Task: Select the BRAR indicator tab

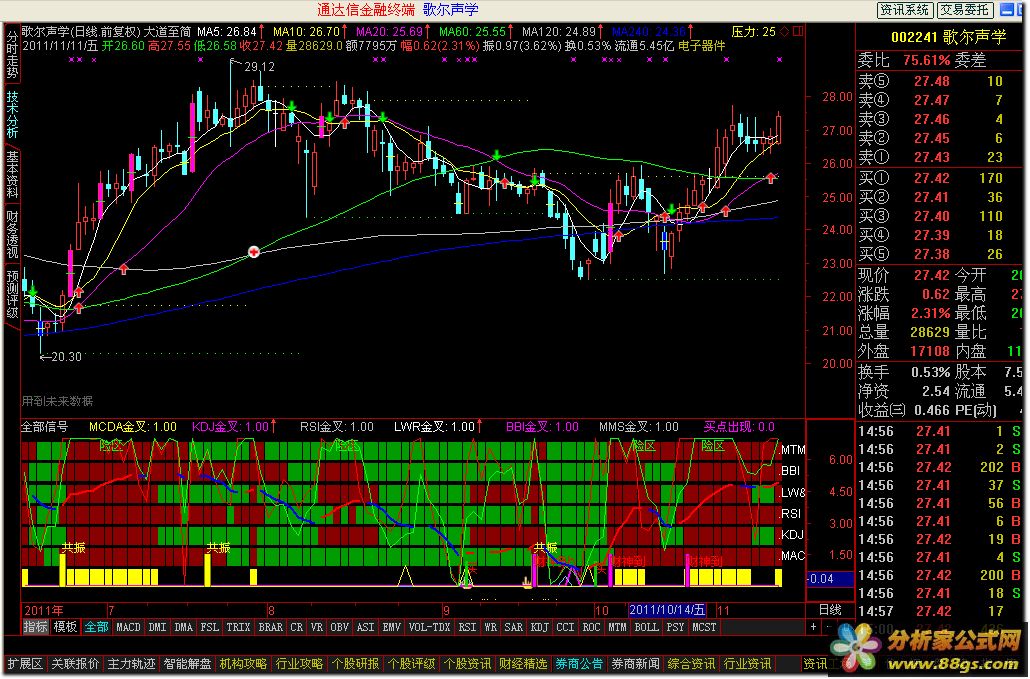Action: [x=271, y=627]
